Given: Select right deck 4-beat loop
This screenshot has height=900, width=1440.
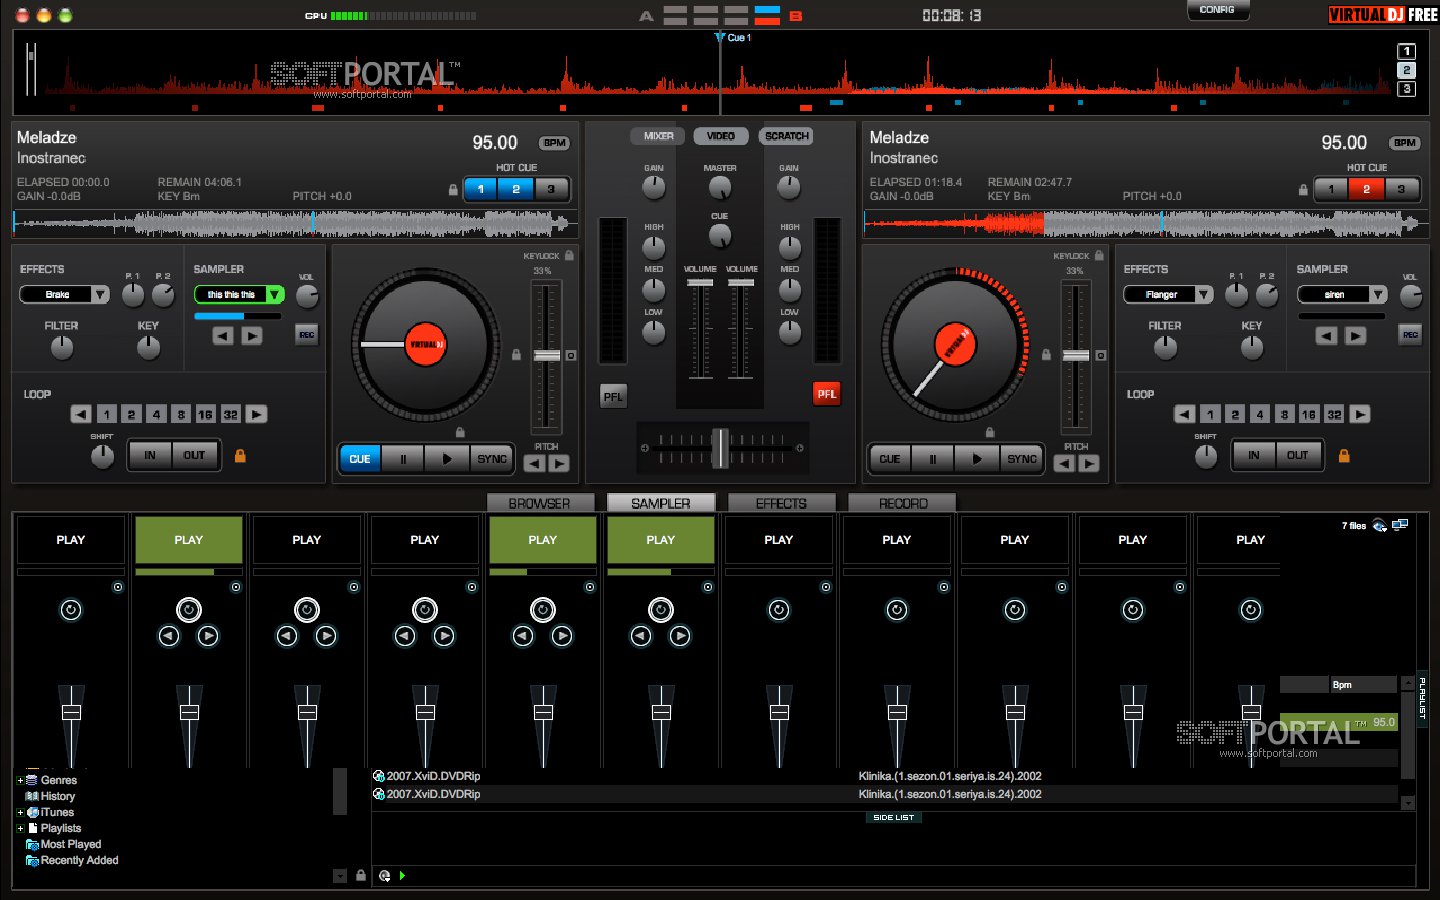Looking at the screenshot, I should point(1260,414).
